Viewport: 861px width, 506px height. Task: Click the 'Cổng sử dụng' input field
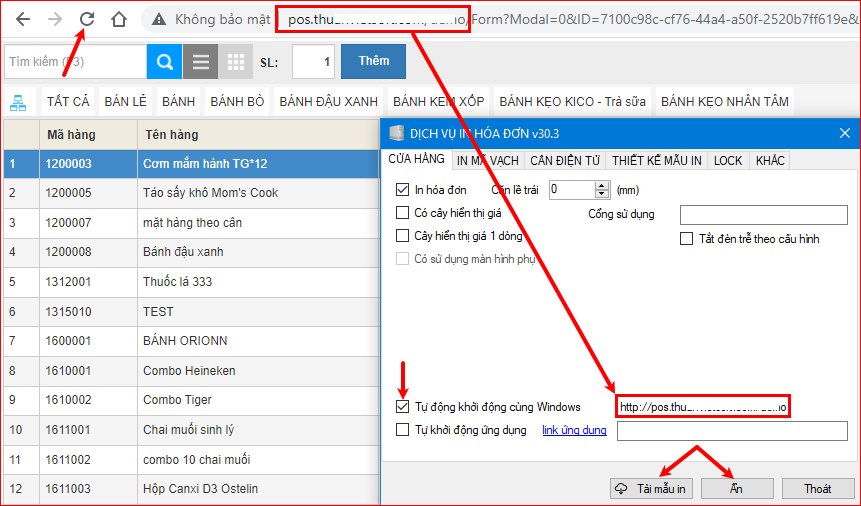tap(763, 214)
